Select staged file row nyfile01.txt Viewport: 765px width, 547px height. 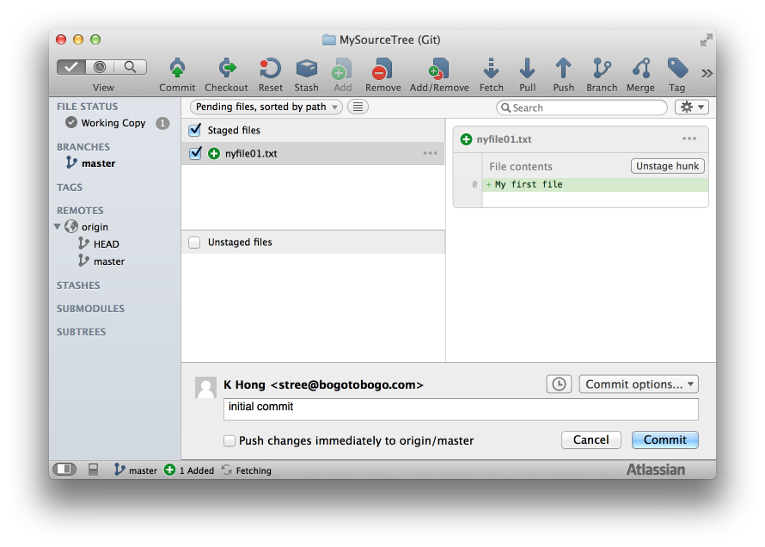pyautogui.click(x=313, y=153)
